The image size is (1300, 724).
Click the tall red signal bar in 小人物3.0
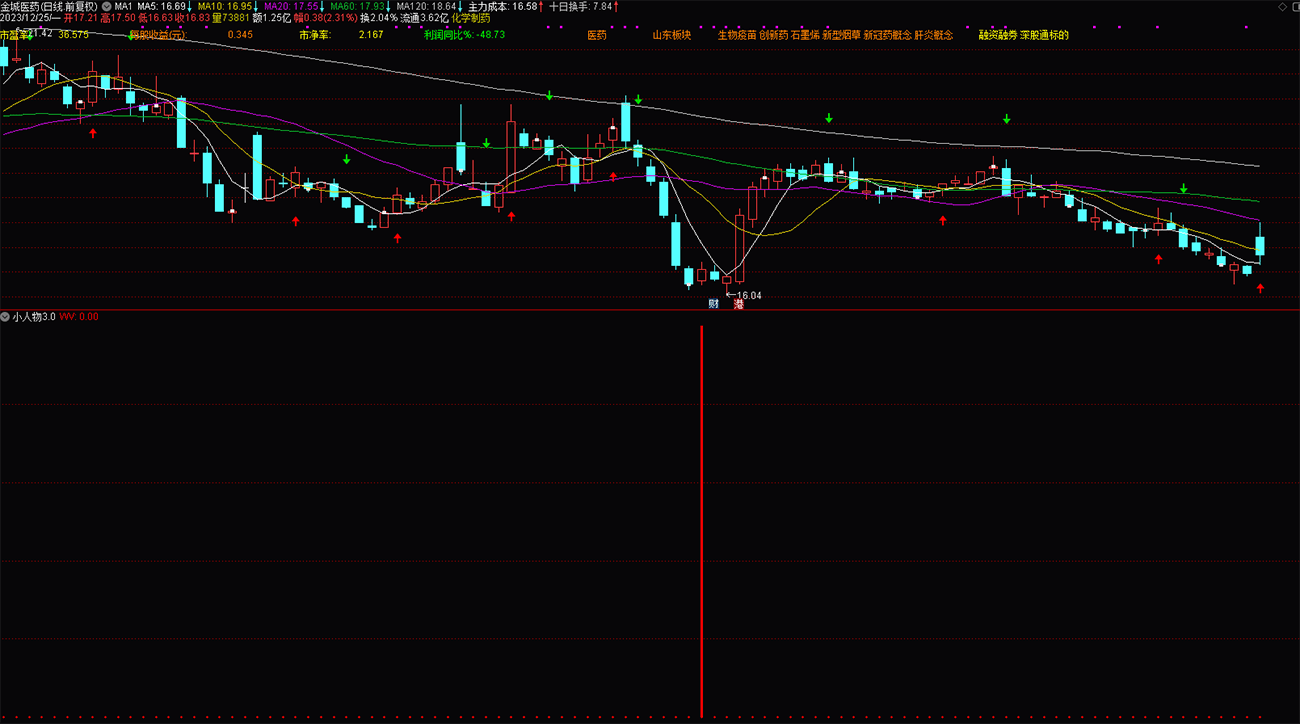pos(702,521)
